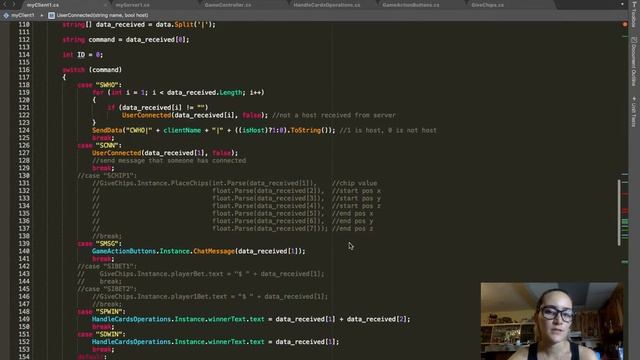Screen dimensions: 640x360
Task: Click the data.Split call on line 110
Action: (185, 24)
